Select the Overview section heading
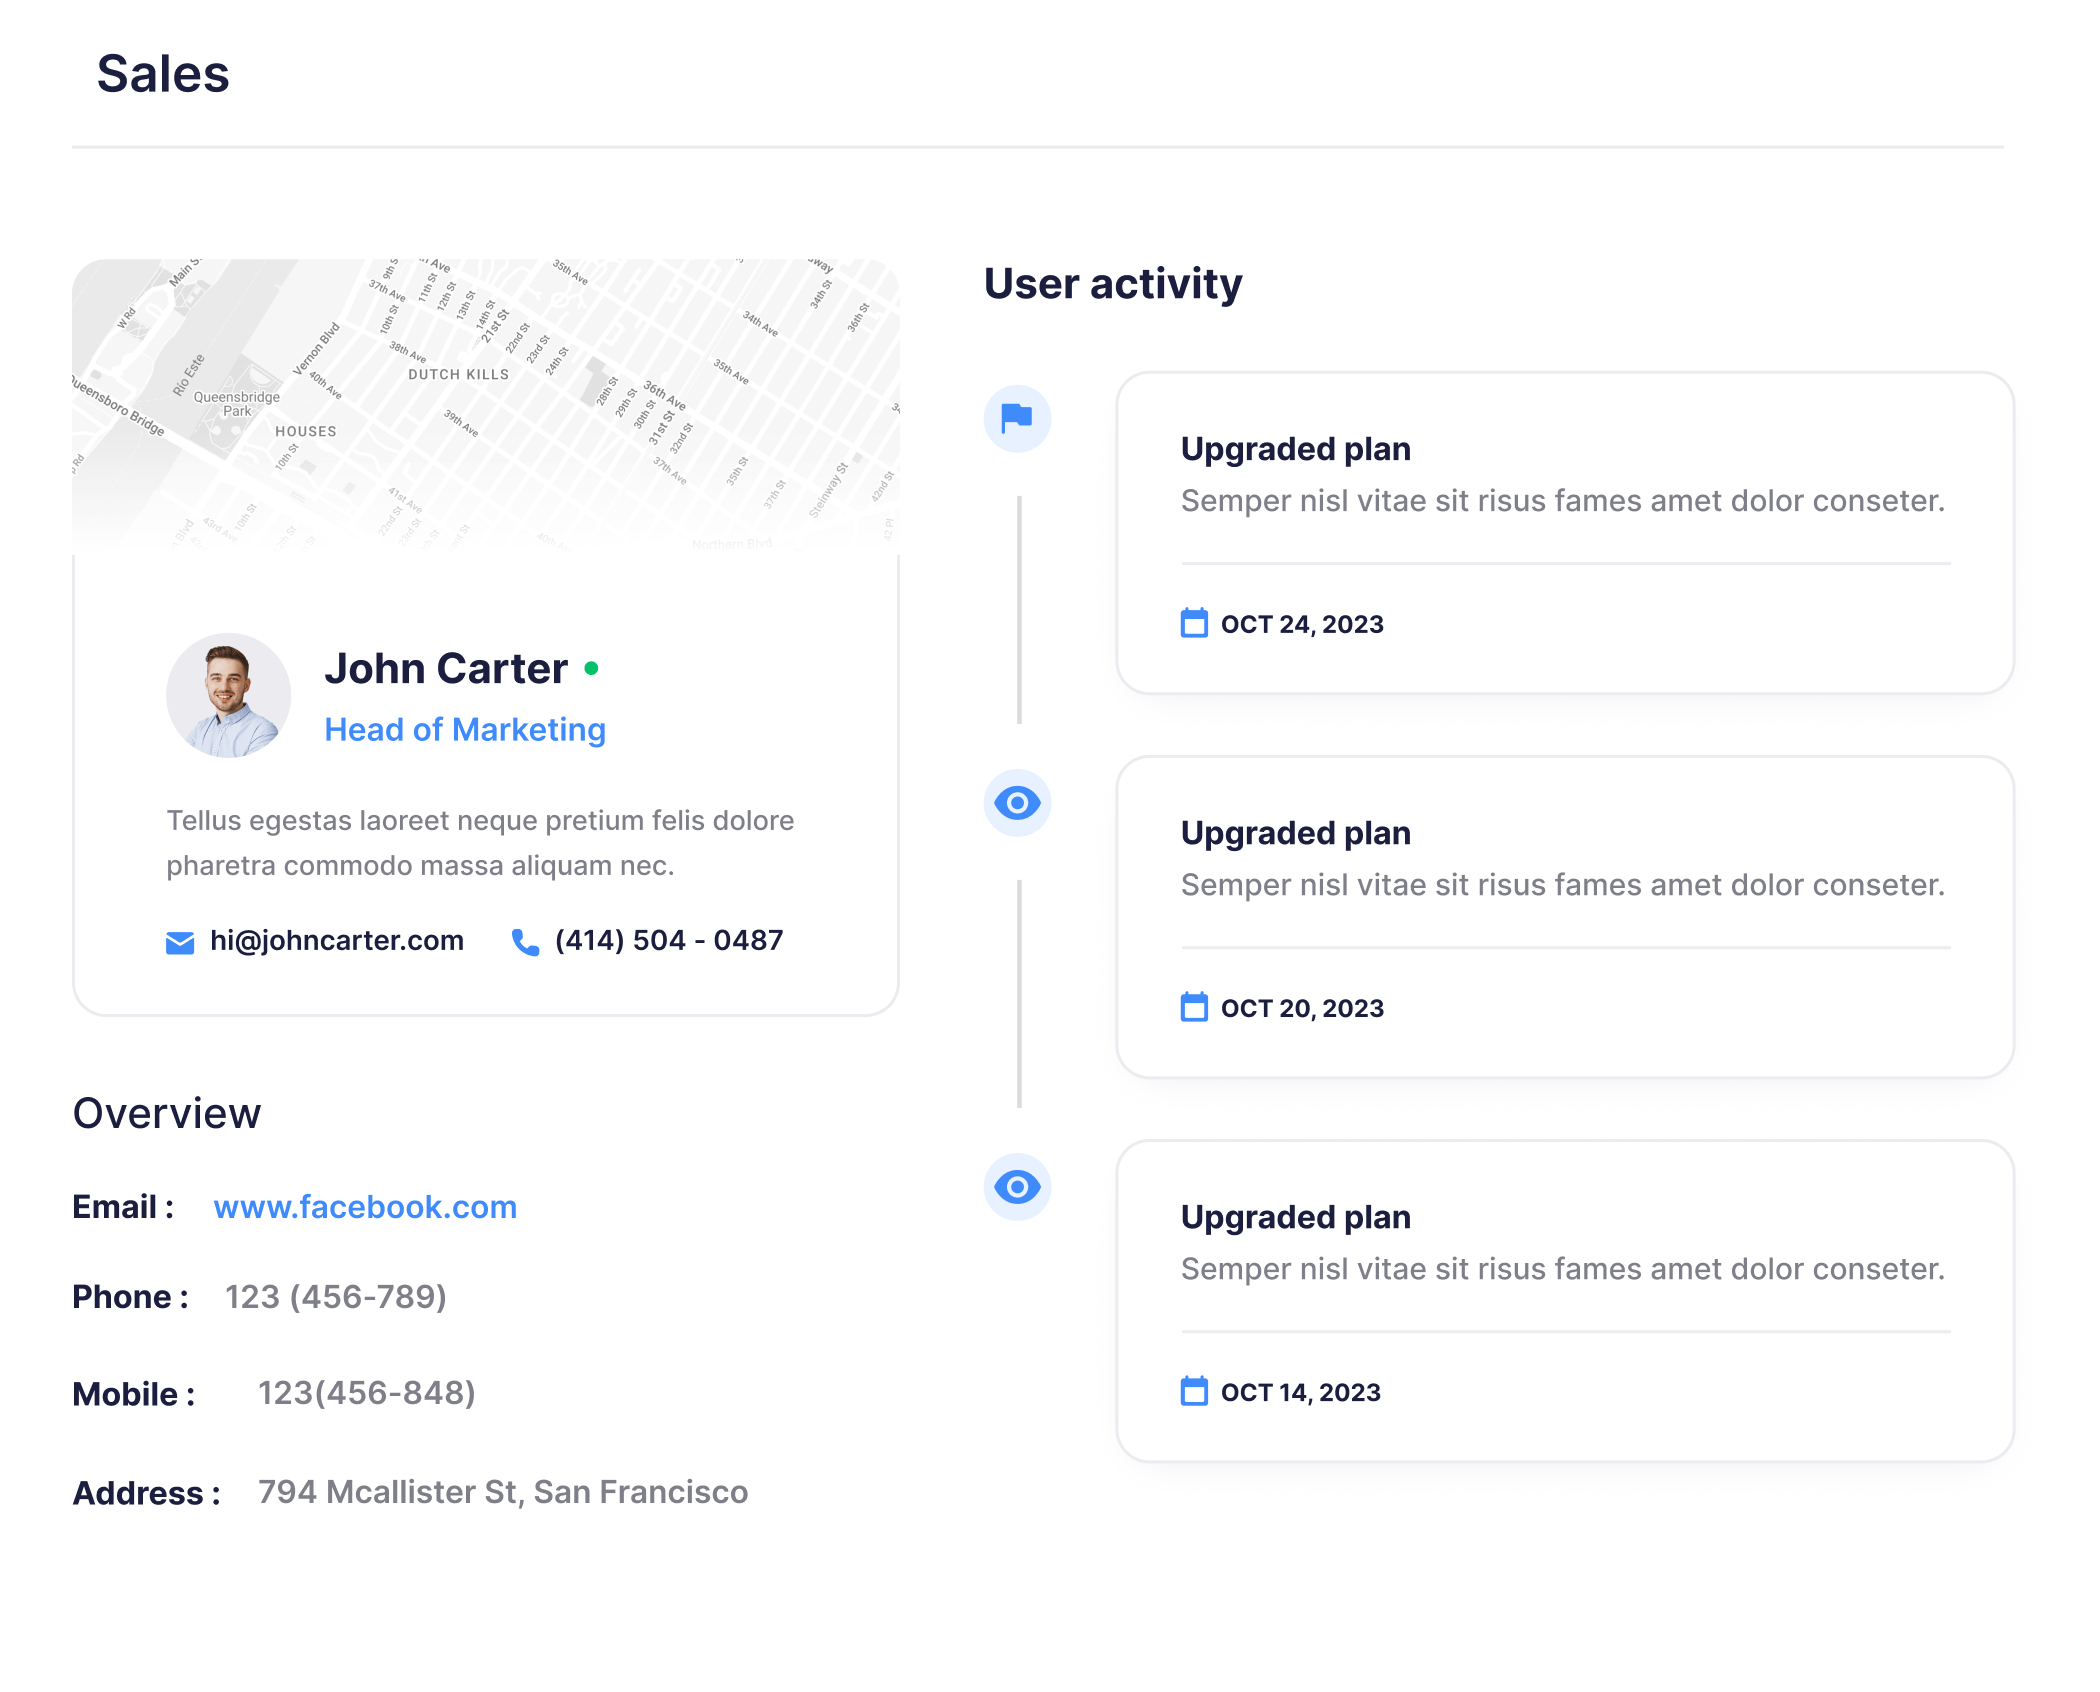Image resolution: width=2100 pixels, height=1692 pixels. (167, 1112)
